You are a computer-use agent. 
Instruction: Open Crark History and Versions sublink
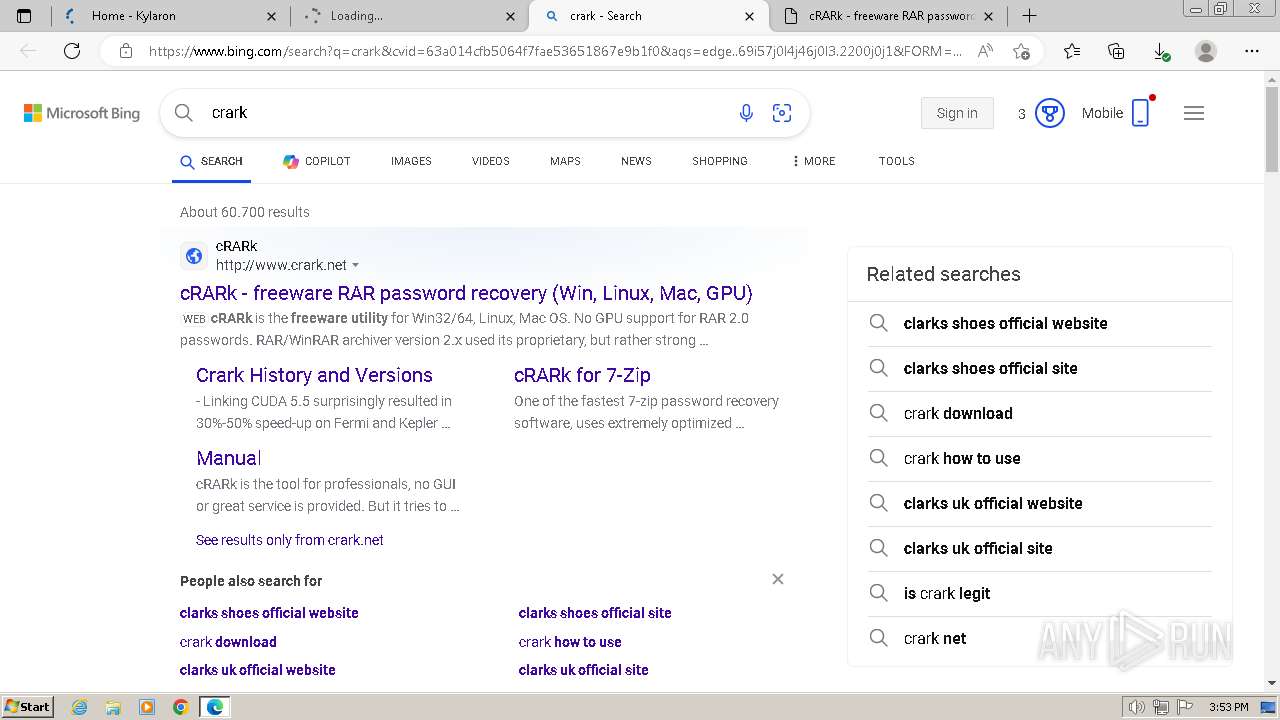click(x=314, y=375)
